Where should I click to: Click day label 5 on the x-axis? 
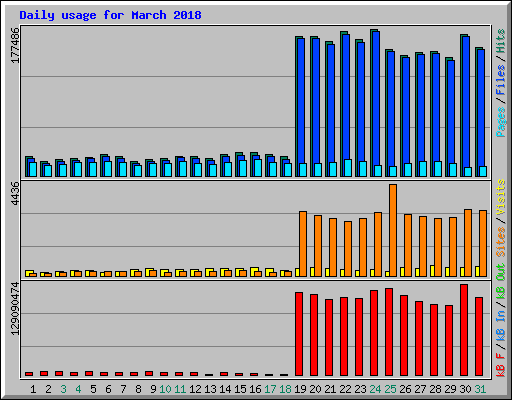click(x=93, y=389)
